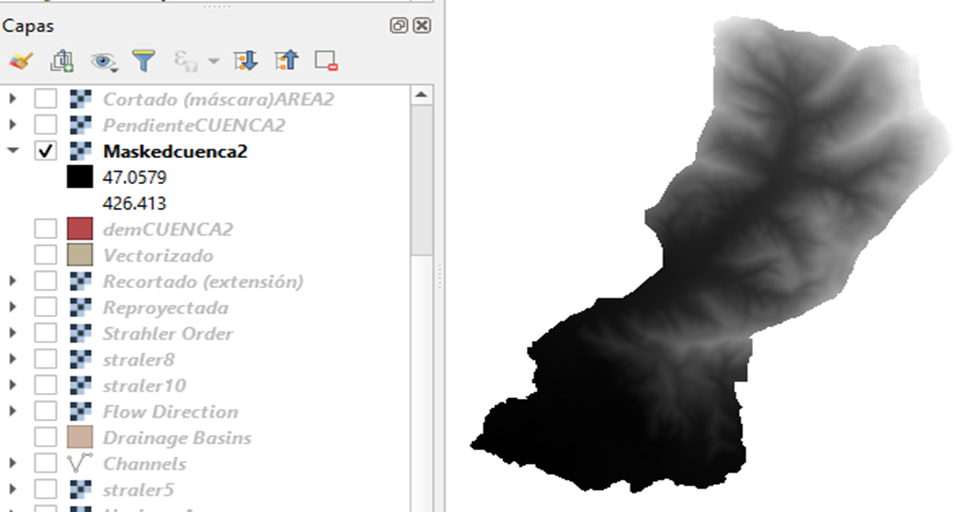Float the Capas panel using dock icon
This screenshot has height=512, width=968.
(x=399, y=26)
